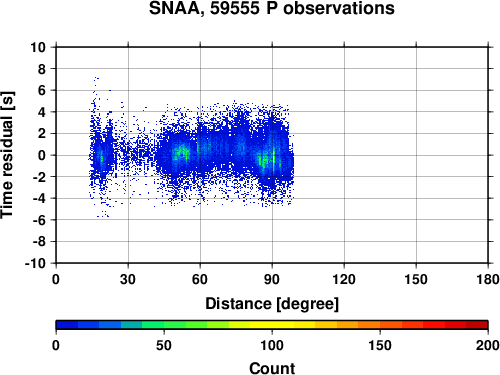
Task: Click the 'Distance [degree]' x-axis label
Action: point(272,304)
